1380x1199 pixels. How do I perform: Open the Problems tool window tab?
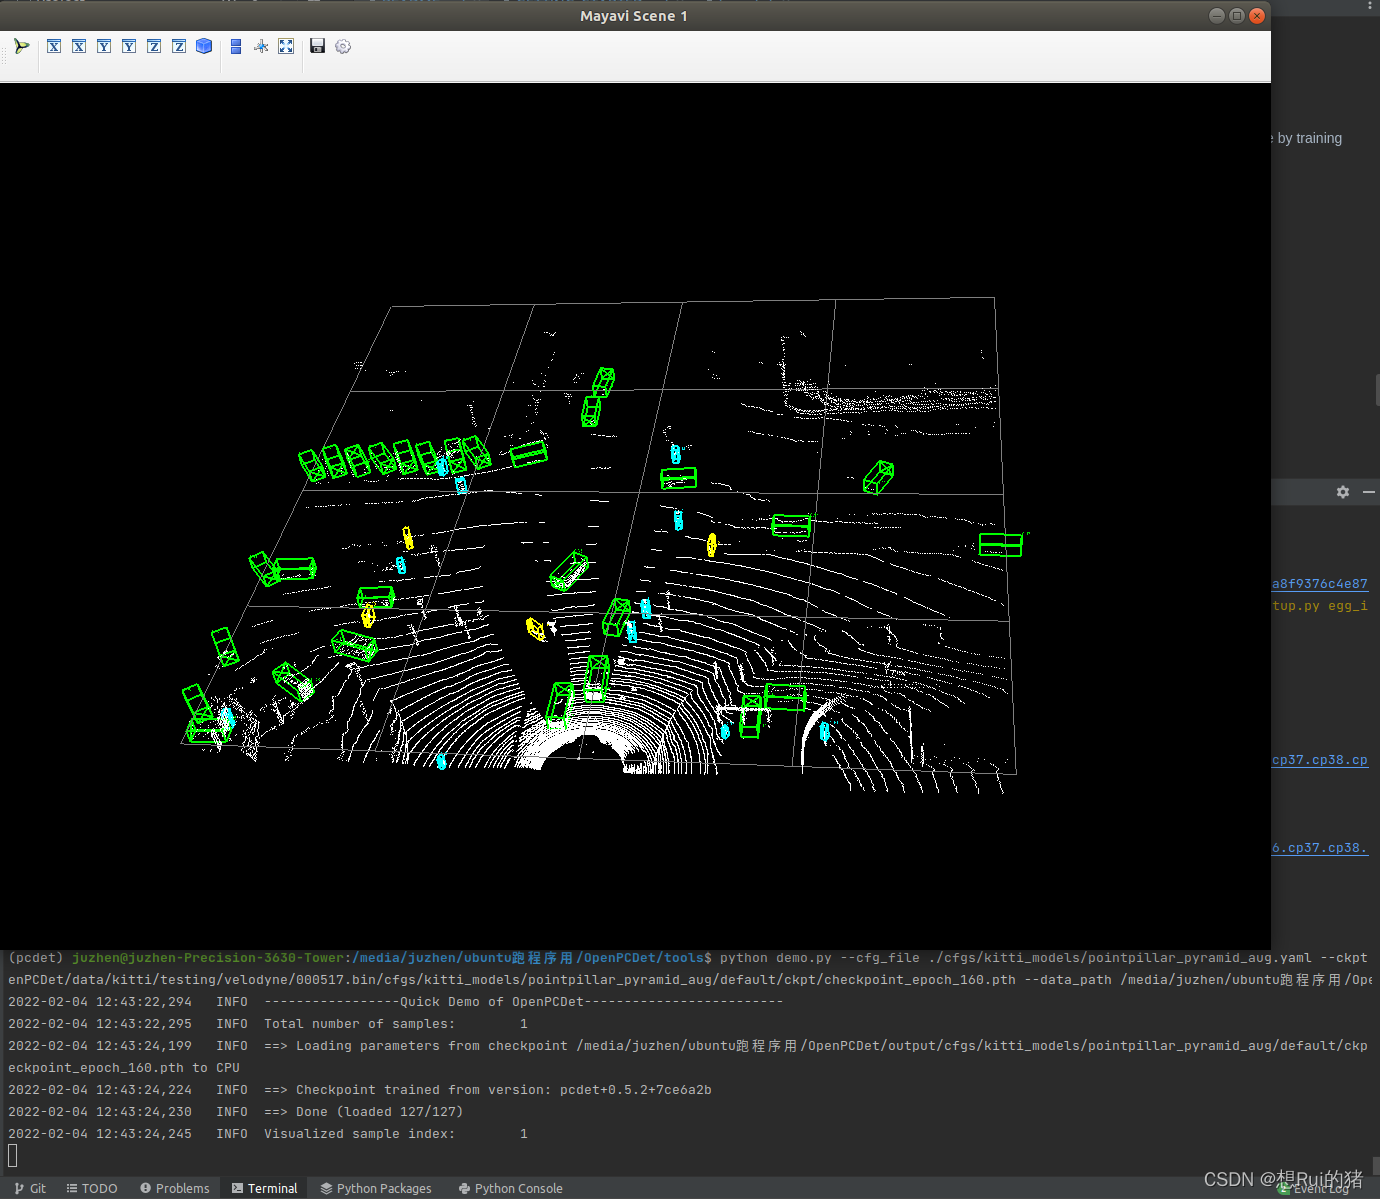[175, 1188]
